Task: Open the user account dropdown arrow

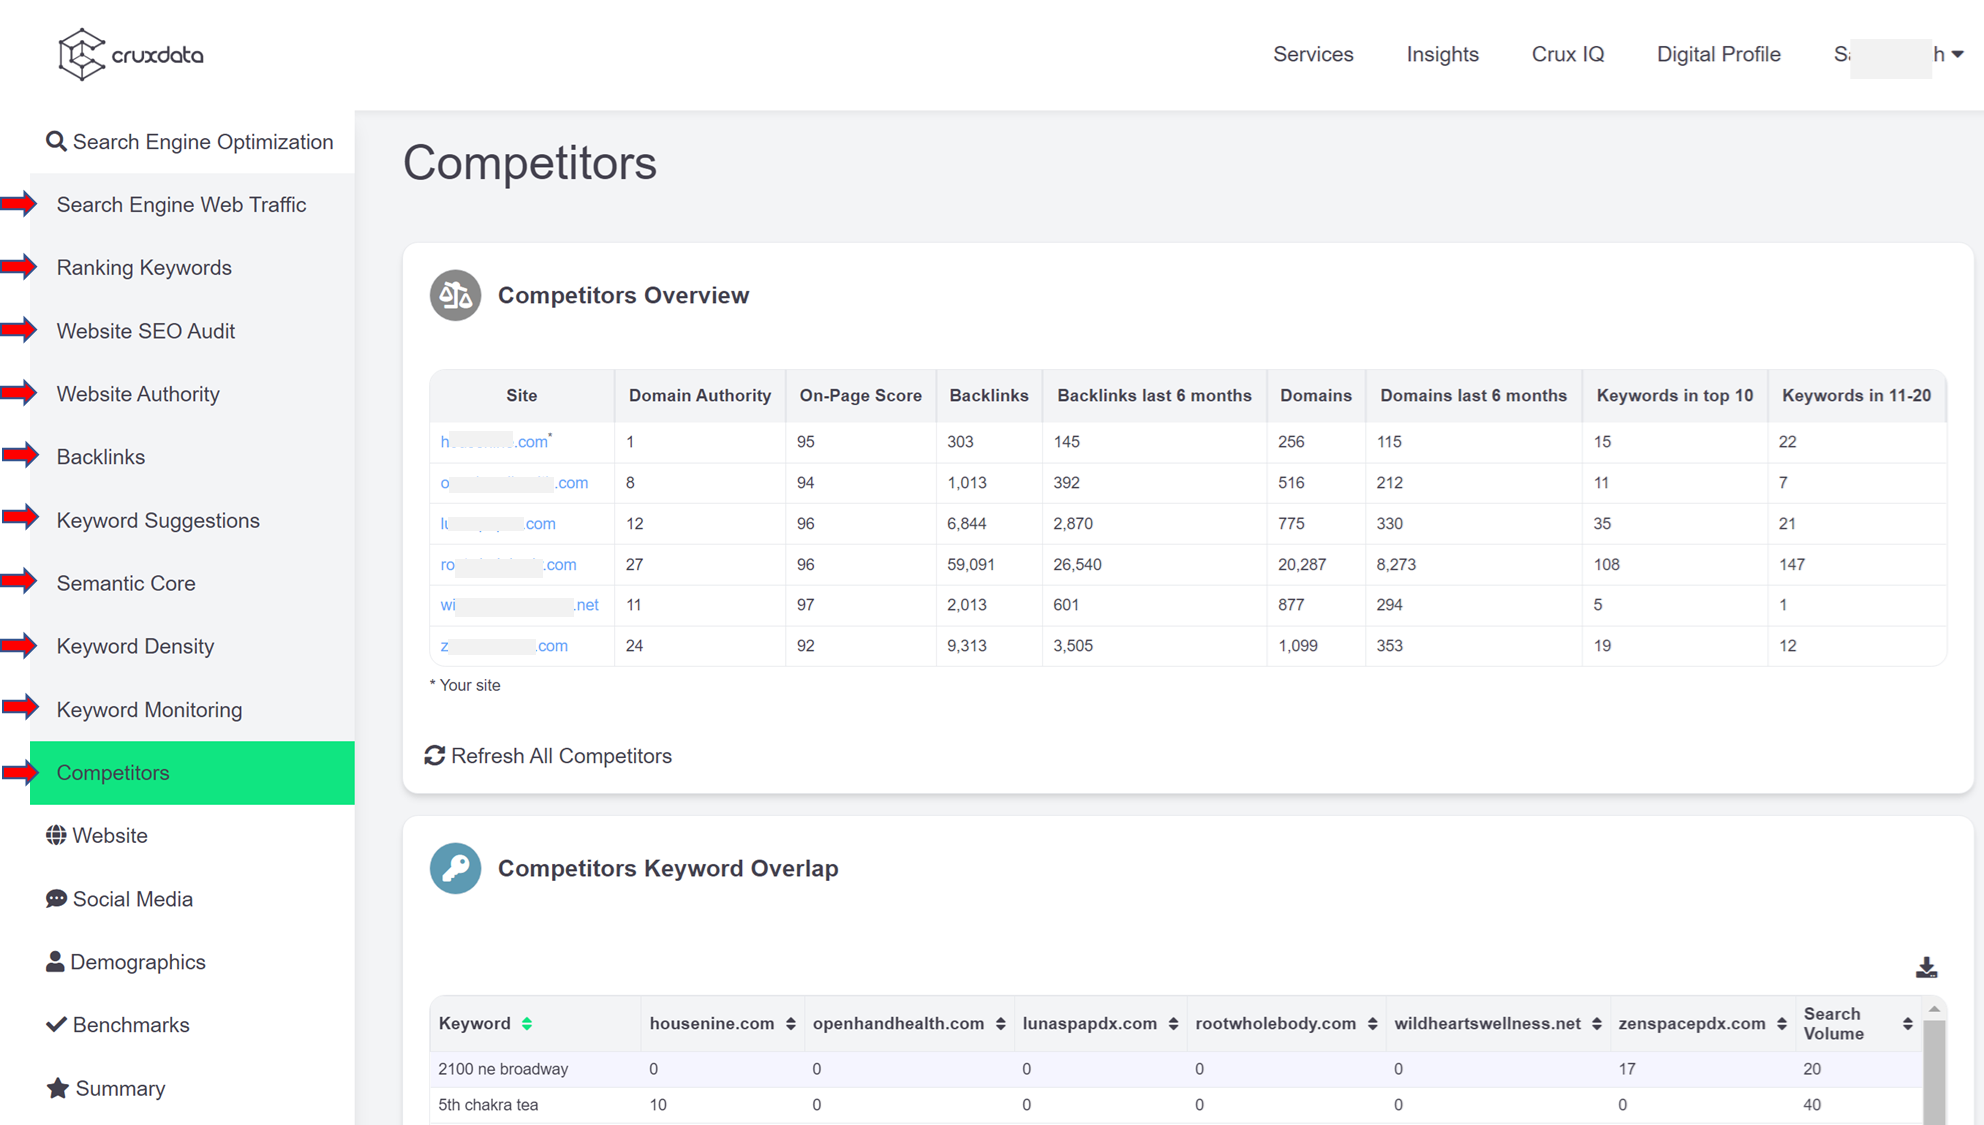Action: 1958,55
